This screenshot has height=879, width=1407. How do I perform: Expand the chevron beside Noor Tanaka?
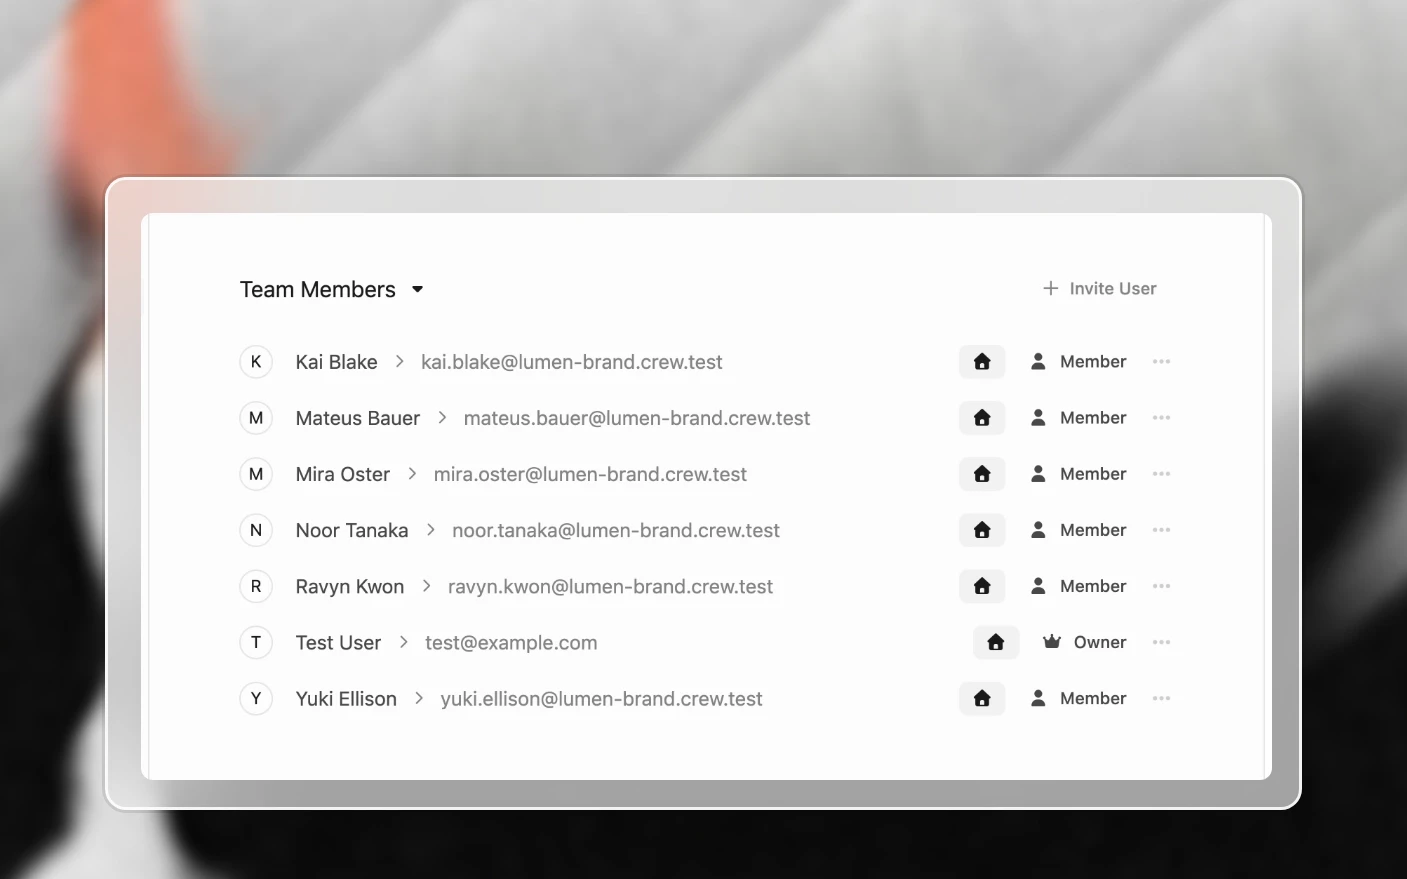431,530
